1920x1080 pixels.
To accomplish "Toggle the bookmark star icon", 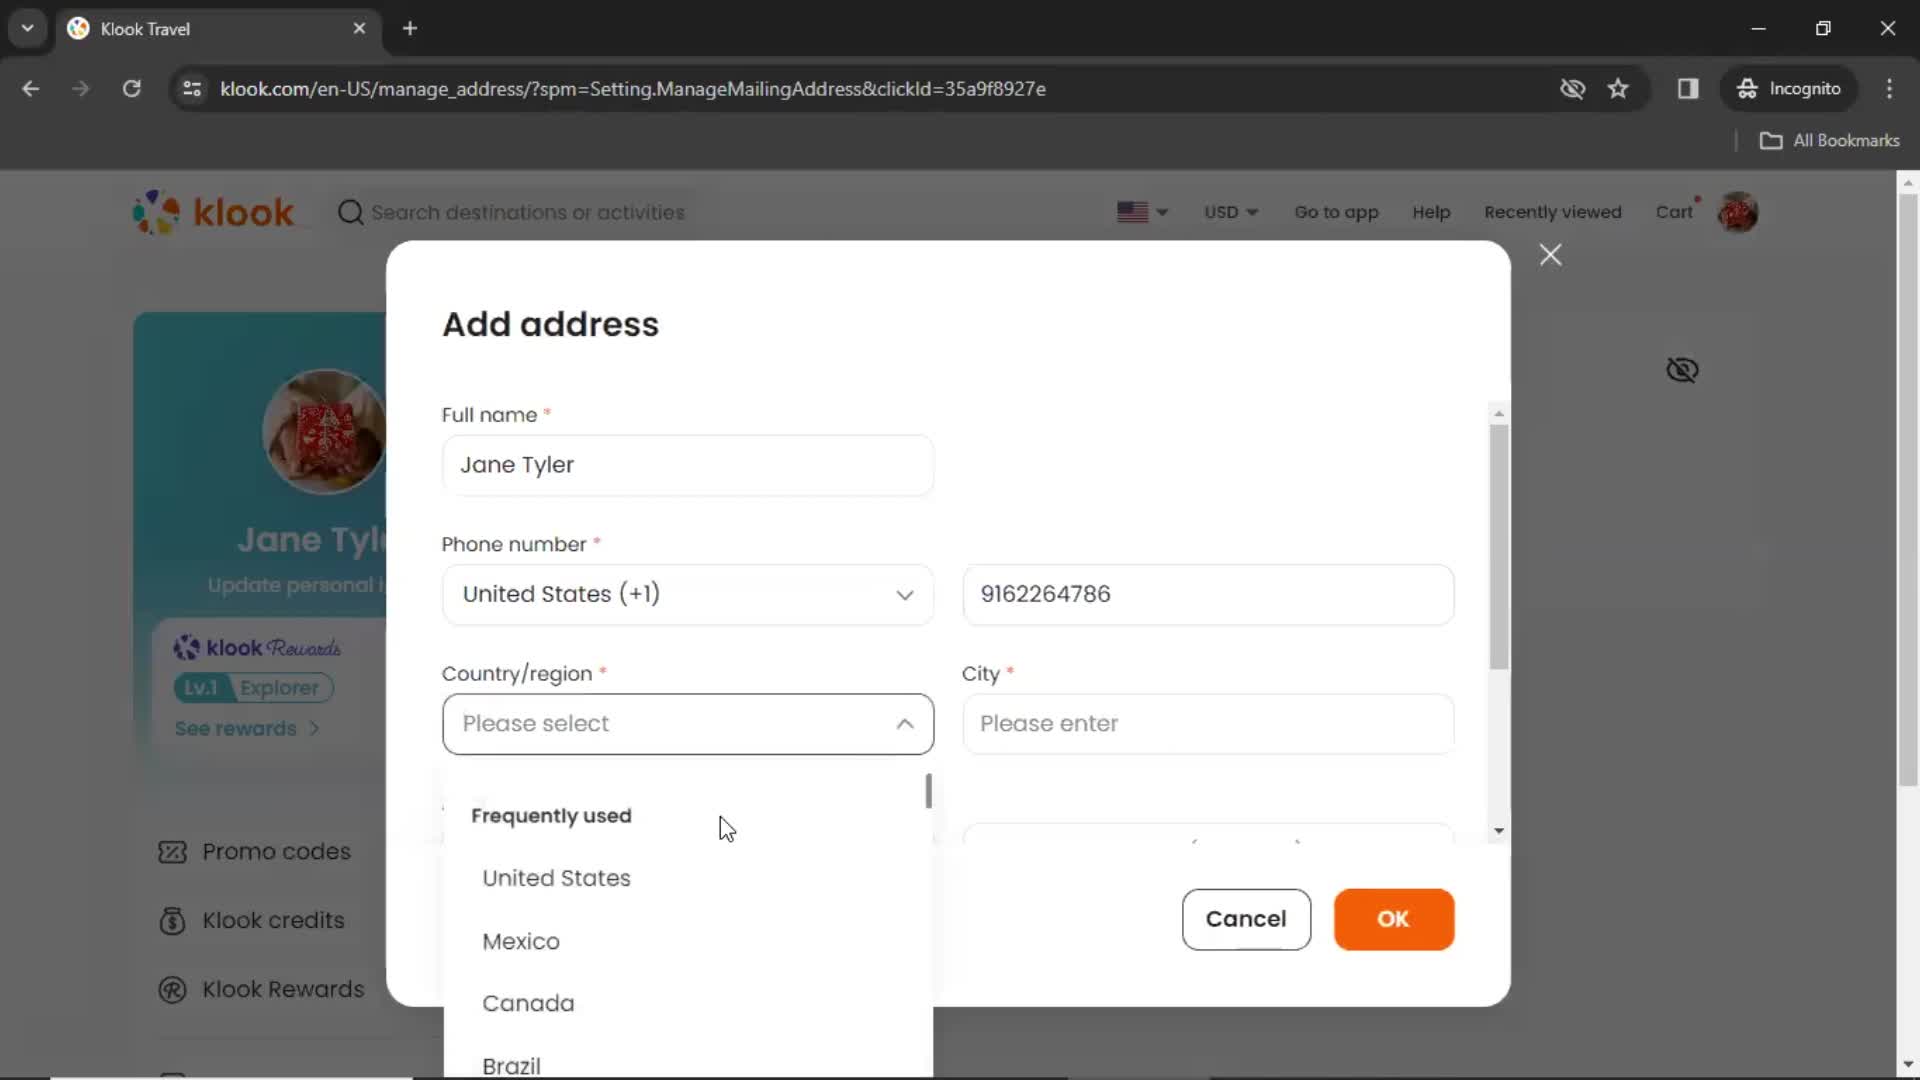I will point(1618,88).
